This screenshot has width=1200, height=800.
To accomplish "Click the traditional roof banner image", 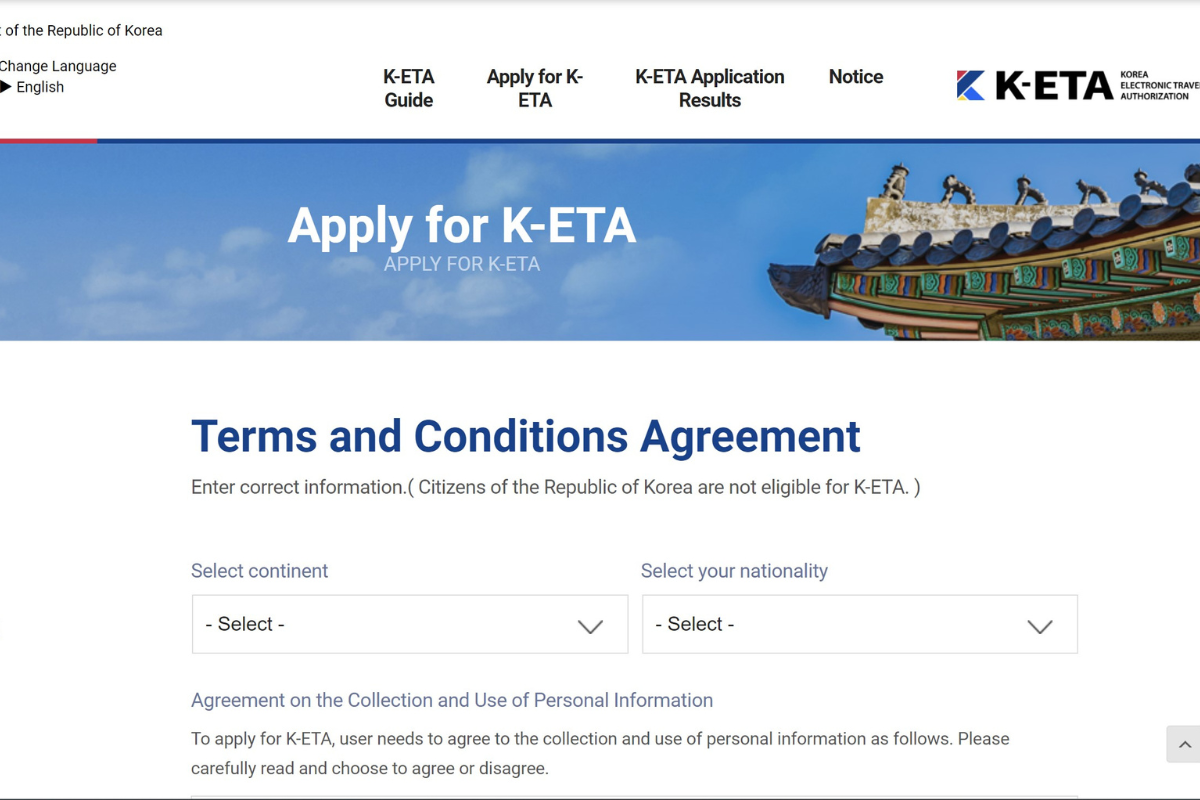I will tap(1000, 250).
